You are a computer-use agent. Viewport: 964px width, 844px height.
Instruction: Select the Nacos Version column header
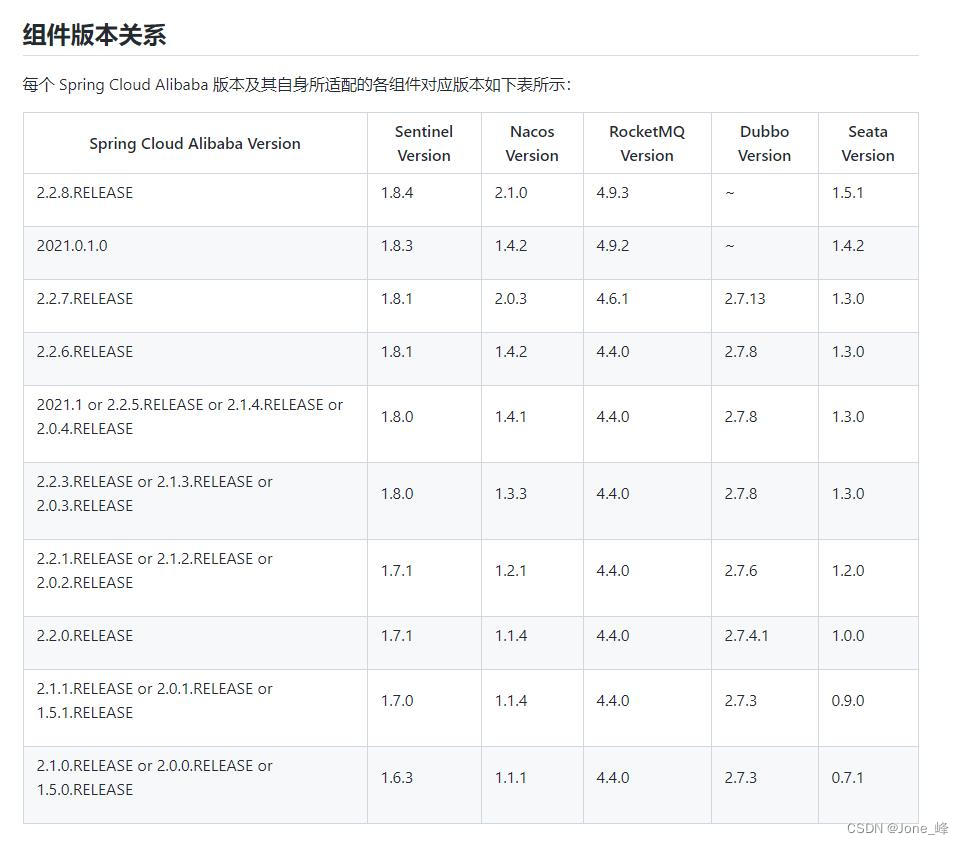532,143
